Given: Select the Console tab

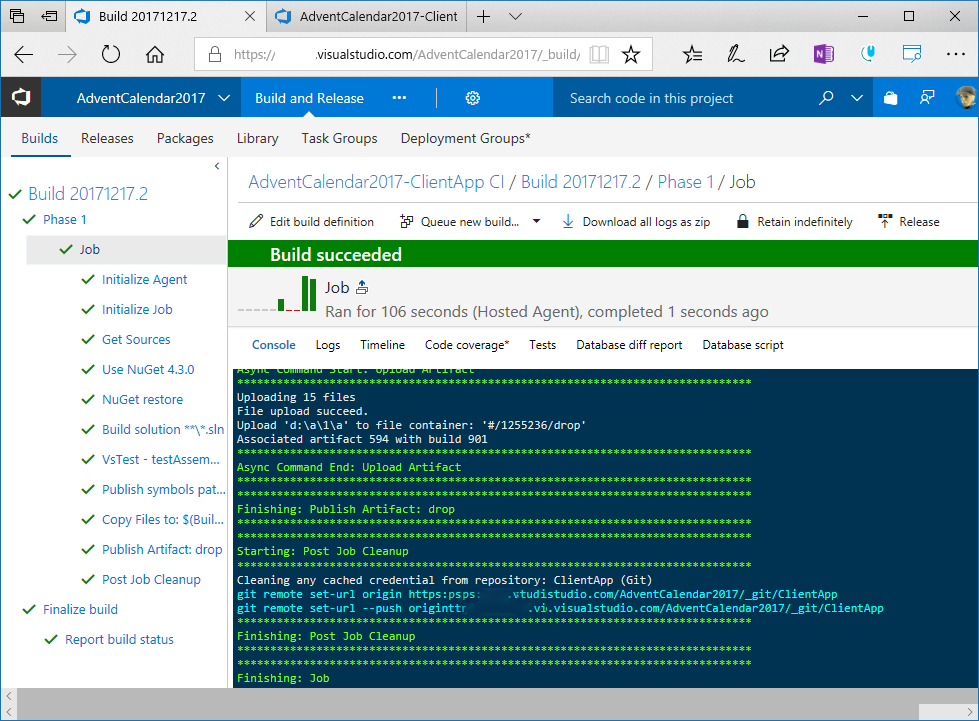Looking at the screenshot, I should coord(273,345).
